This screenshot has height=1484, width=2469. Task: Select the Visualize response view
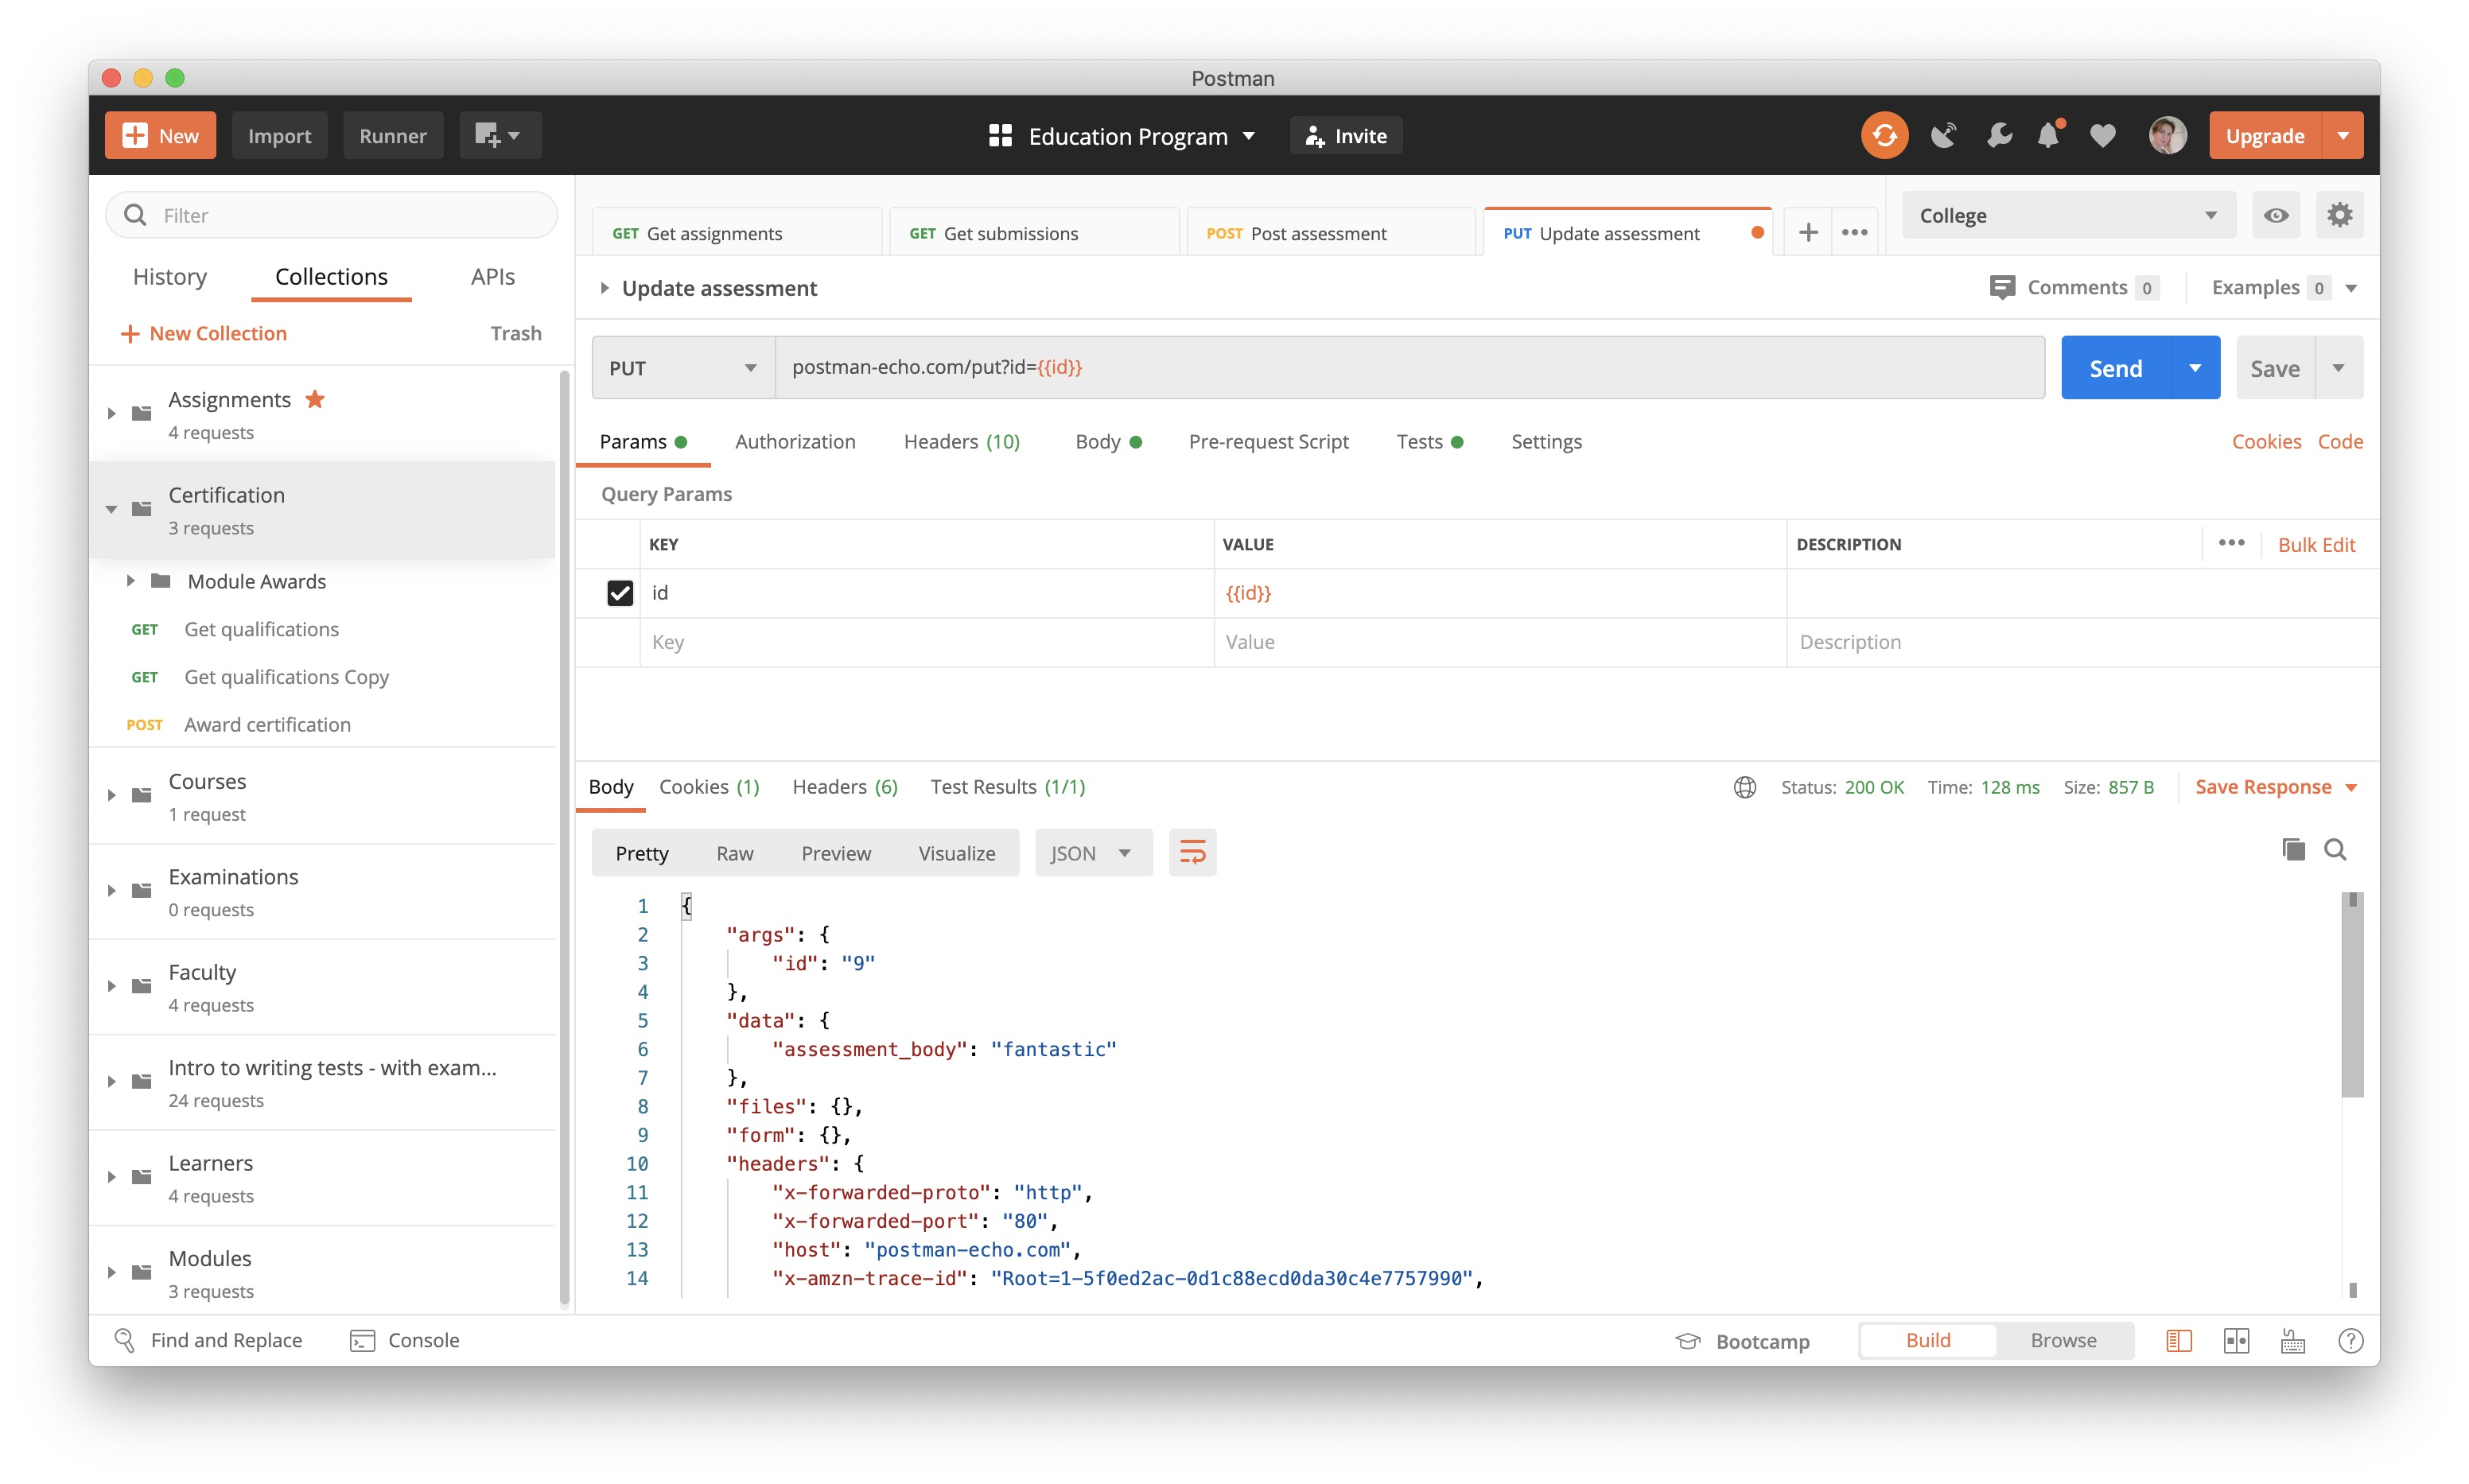pos(957,852)
